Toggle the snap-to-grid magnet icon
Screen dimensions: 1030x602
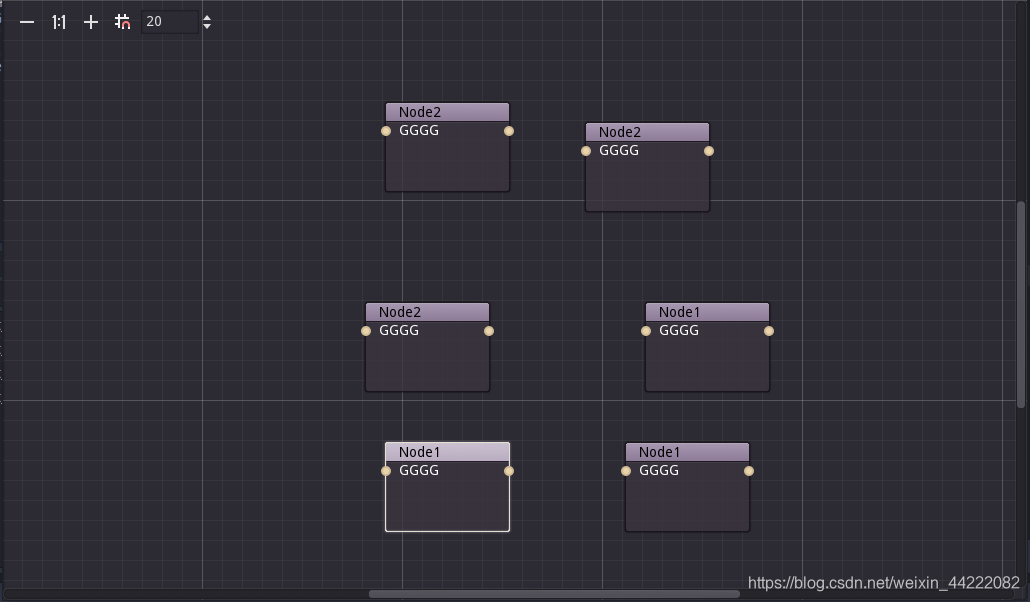point(122,21)
